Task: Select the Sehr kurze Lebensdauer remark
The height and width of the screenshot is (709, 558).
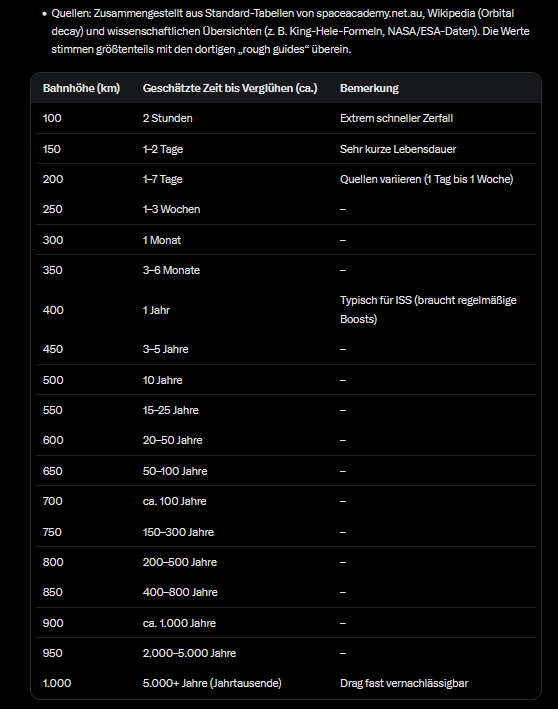Action: 398,149
